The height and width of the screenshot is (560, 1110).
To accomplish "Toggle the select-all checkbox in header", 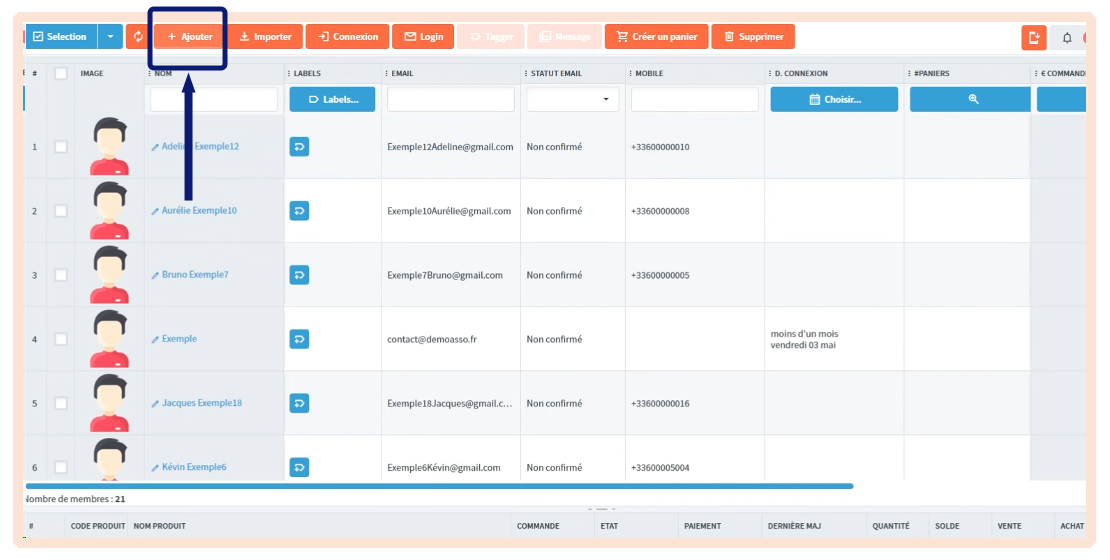I will 61,73.
